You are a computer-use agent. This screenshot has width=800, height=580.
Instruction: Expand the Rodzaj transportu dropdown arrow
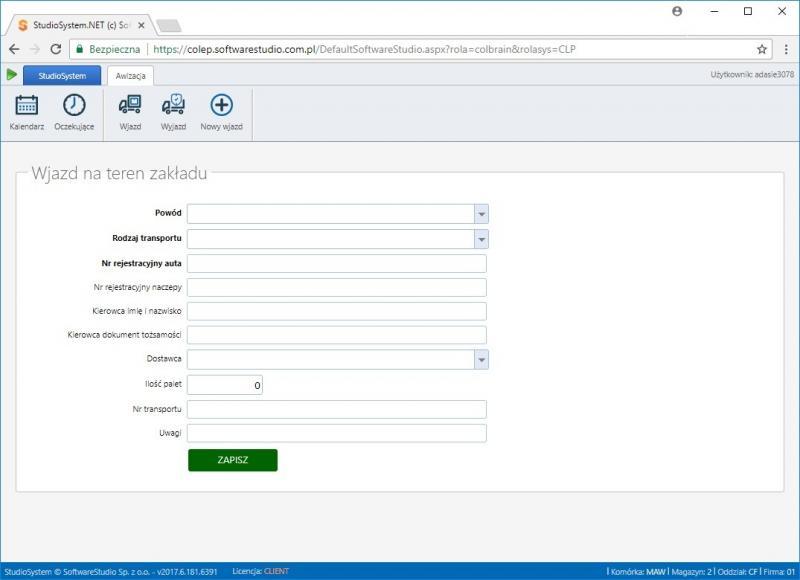point(481,239)
